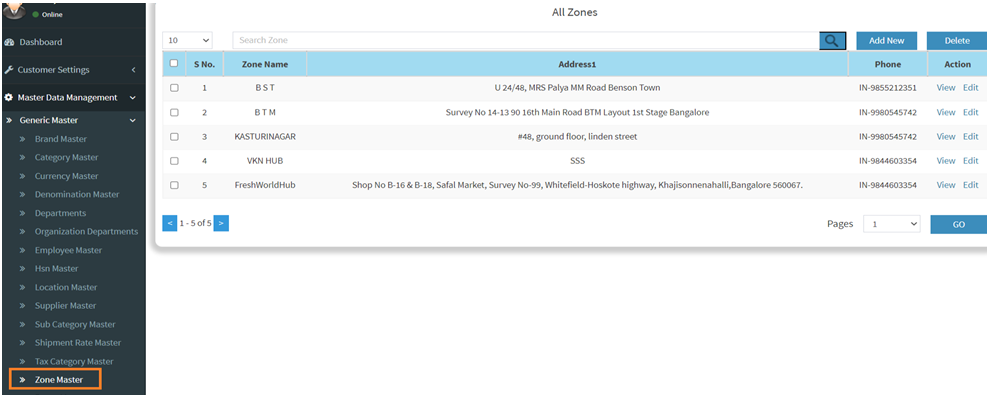This screenshot has width=997, height=395.
Task: Check the B T M row checkbox
Action: point(174,112)
